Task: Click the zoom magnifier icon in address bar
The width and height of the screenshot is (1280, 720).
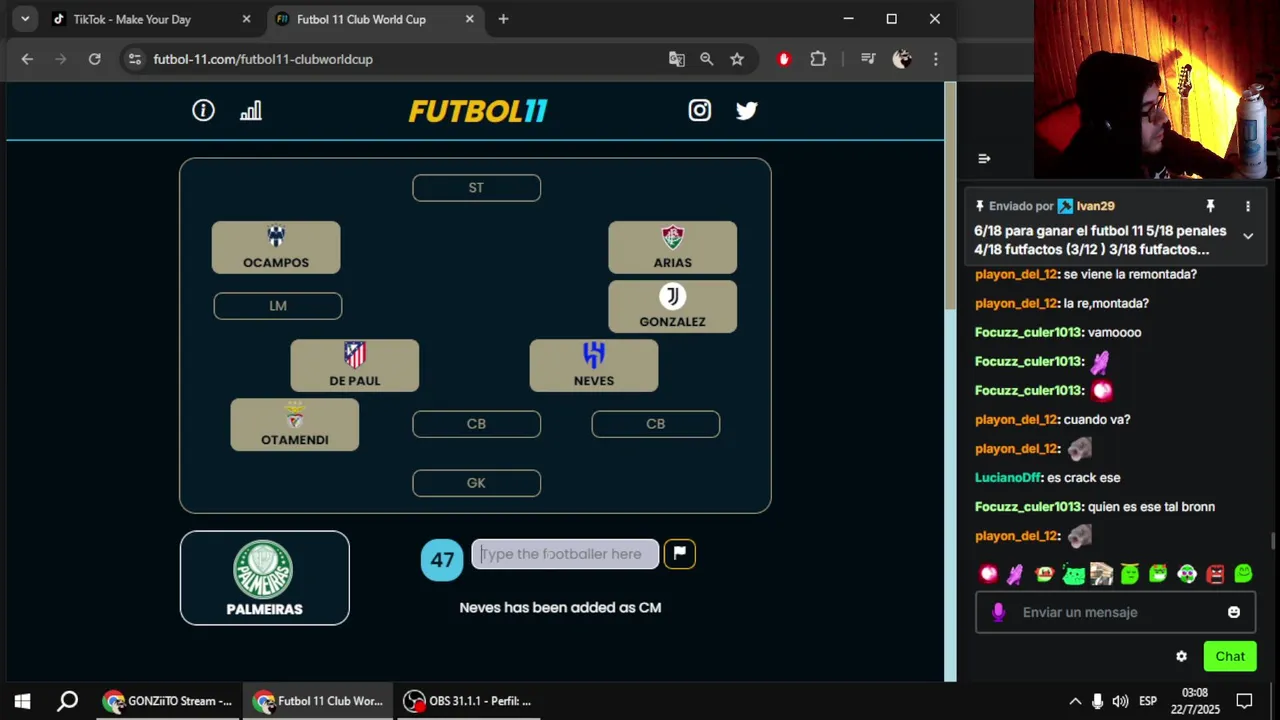Action: point(707,59)
